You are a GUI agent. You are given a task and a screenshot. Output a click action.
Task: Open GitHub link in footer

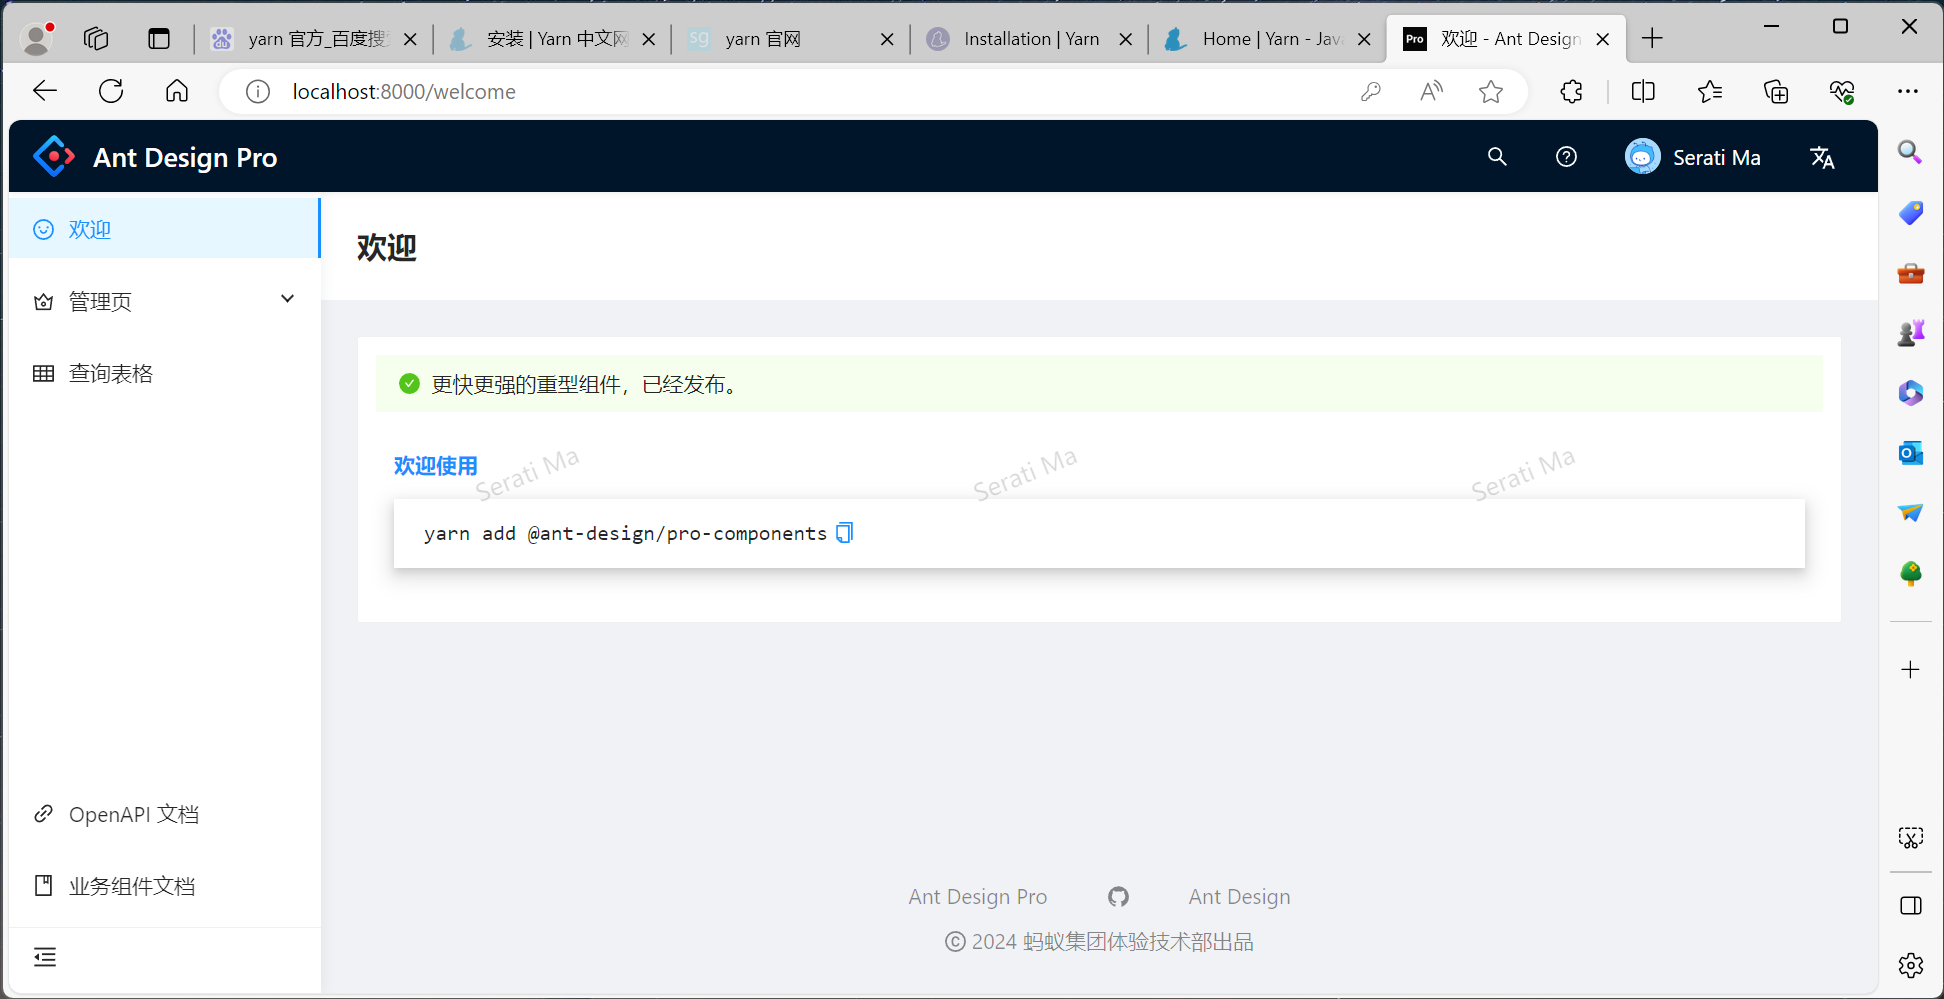[x=1118, y=897]
